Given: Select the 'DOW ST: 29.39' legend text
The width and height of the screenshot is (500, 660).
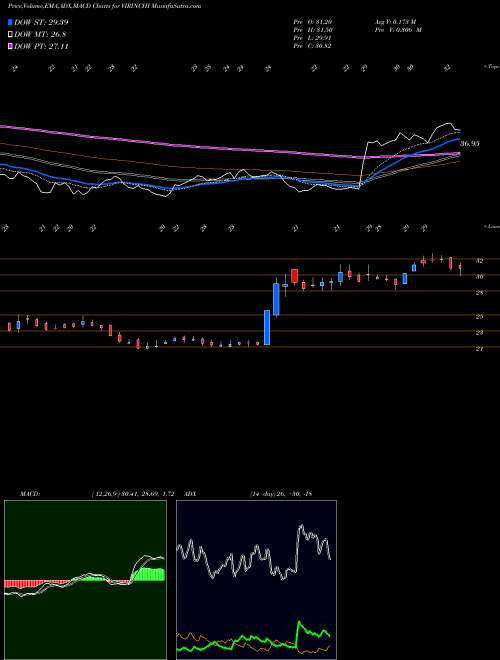Looking at the screenshot, I should click(41, 22).
